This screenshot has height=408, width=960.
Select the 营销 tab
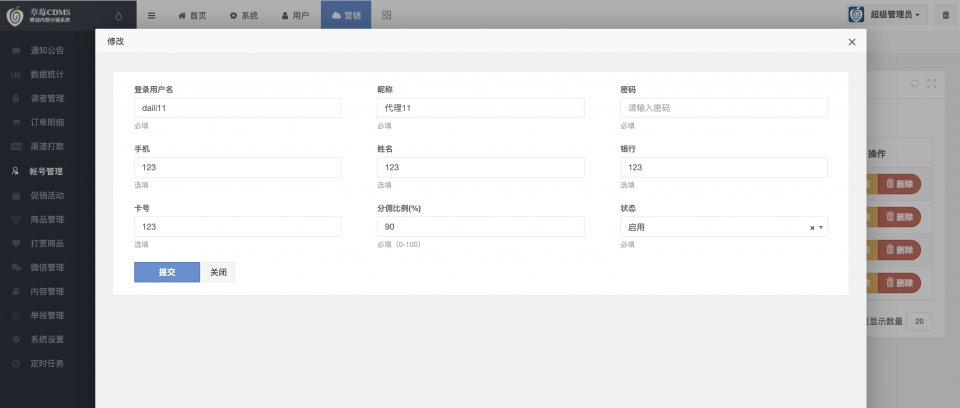[x=346, y=16]
